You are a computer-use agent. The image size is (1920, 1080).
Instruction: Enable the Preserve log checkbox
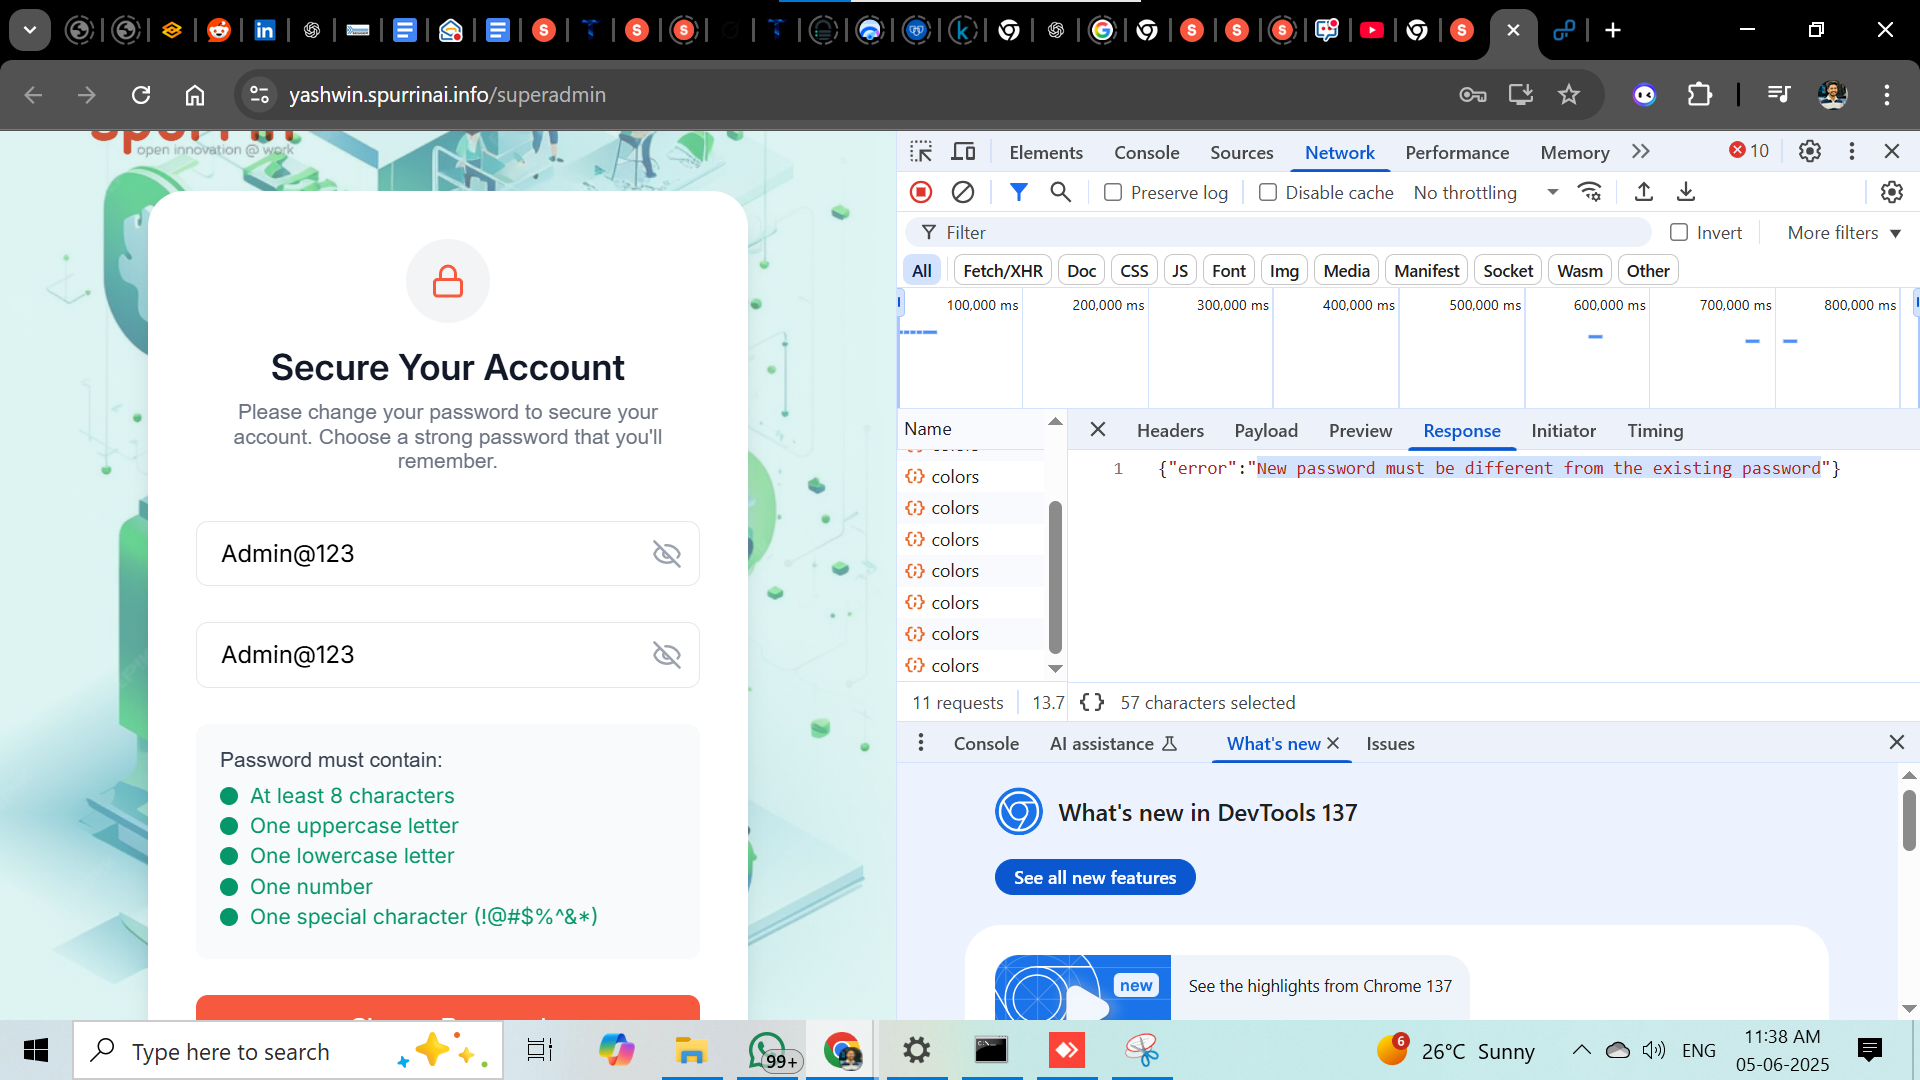click(x=1113, y=192)
